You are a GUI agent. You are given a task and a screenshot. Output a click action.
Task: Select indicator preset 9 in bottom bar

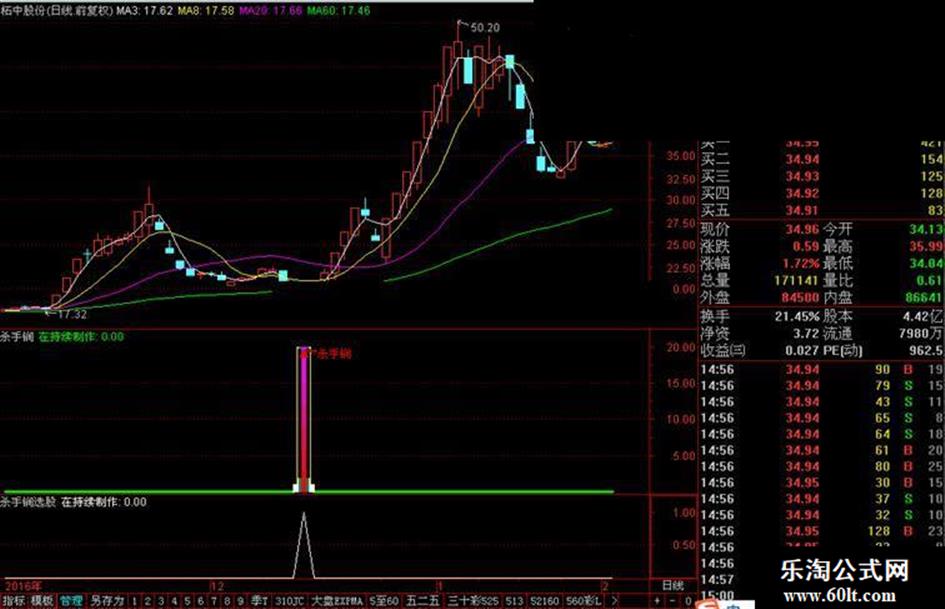[240, 601]
